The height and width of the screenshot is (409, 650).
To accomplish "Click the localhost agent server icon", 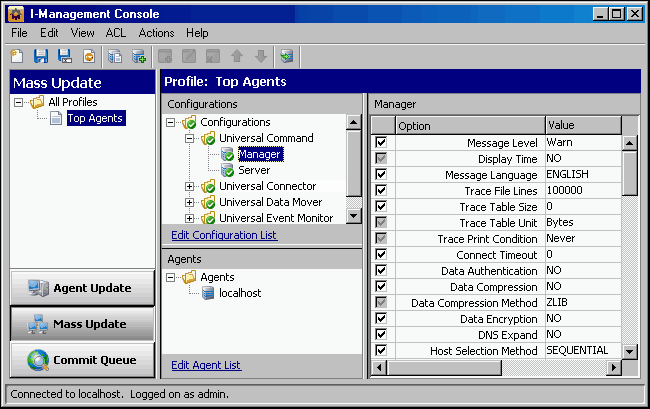I will 208,293.
